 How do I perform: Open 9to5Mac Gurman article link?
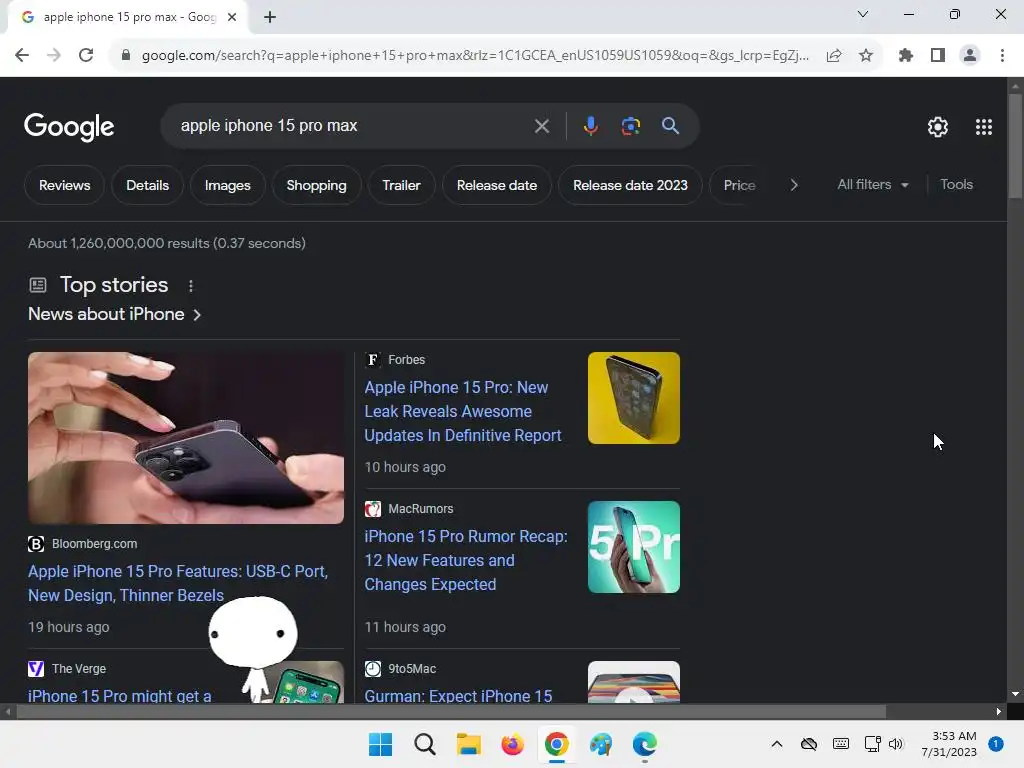pyautogui.click(x=458, y=696)
